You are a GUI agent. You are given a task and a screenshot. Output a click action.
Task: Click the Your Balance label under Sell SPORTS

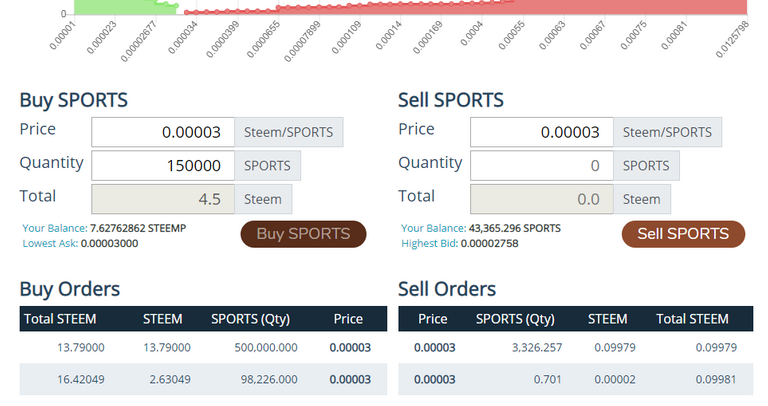pyautogui.click(x=433, y=228)
